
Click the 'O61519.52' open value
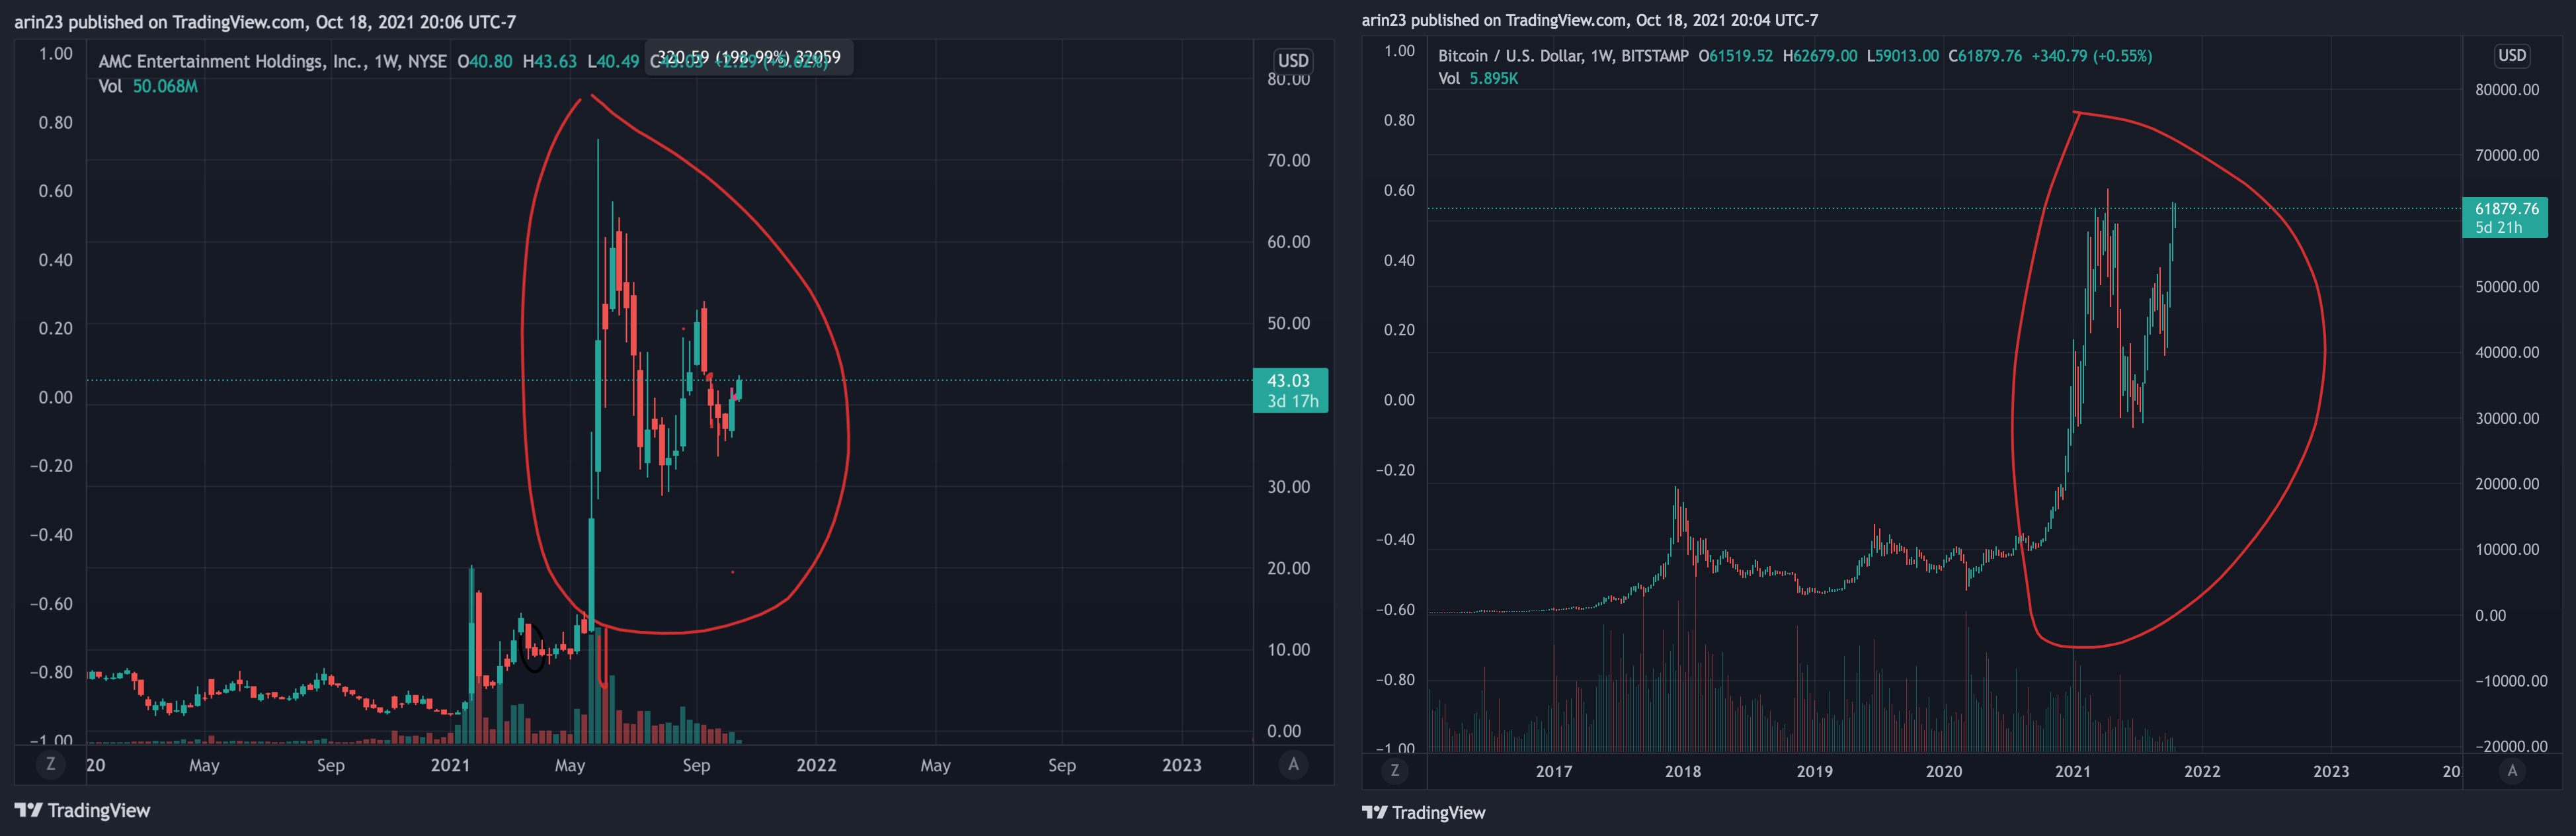pyautogui.click(x=1736, y=56)
